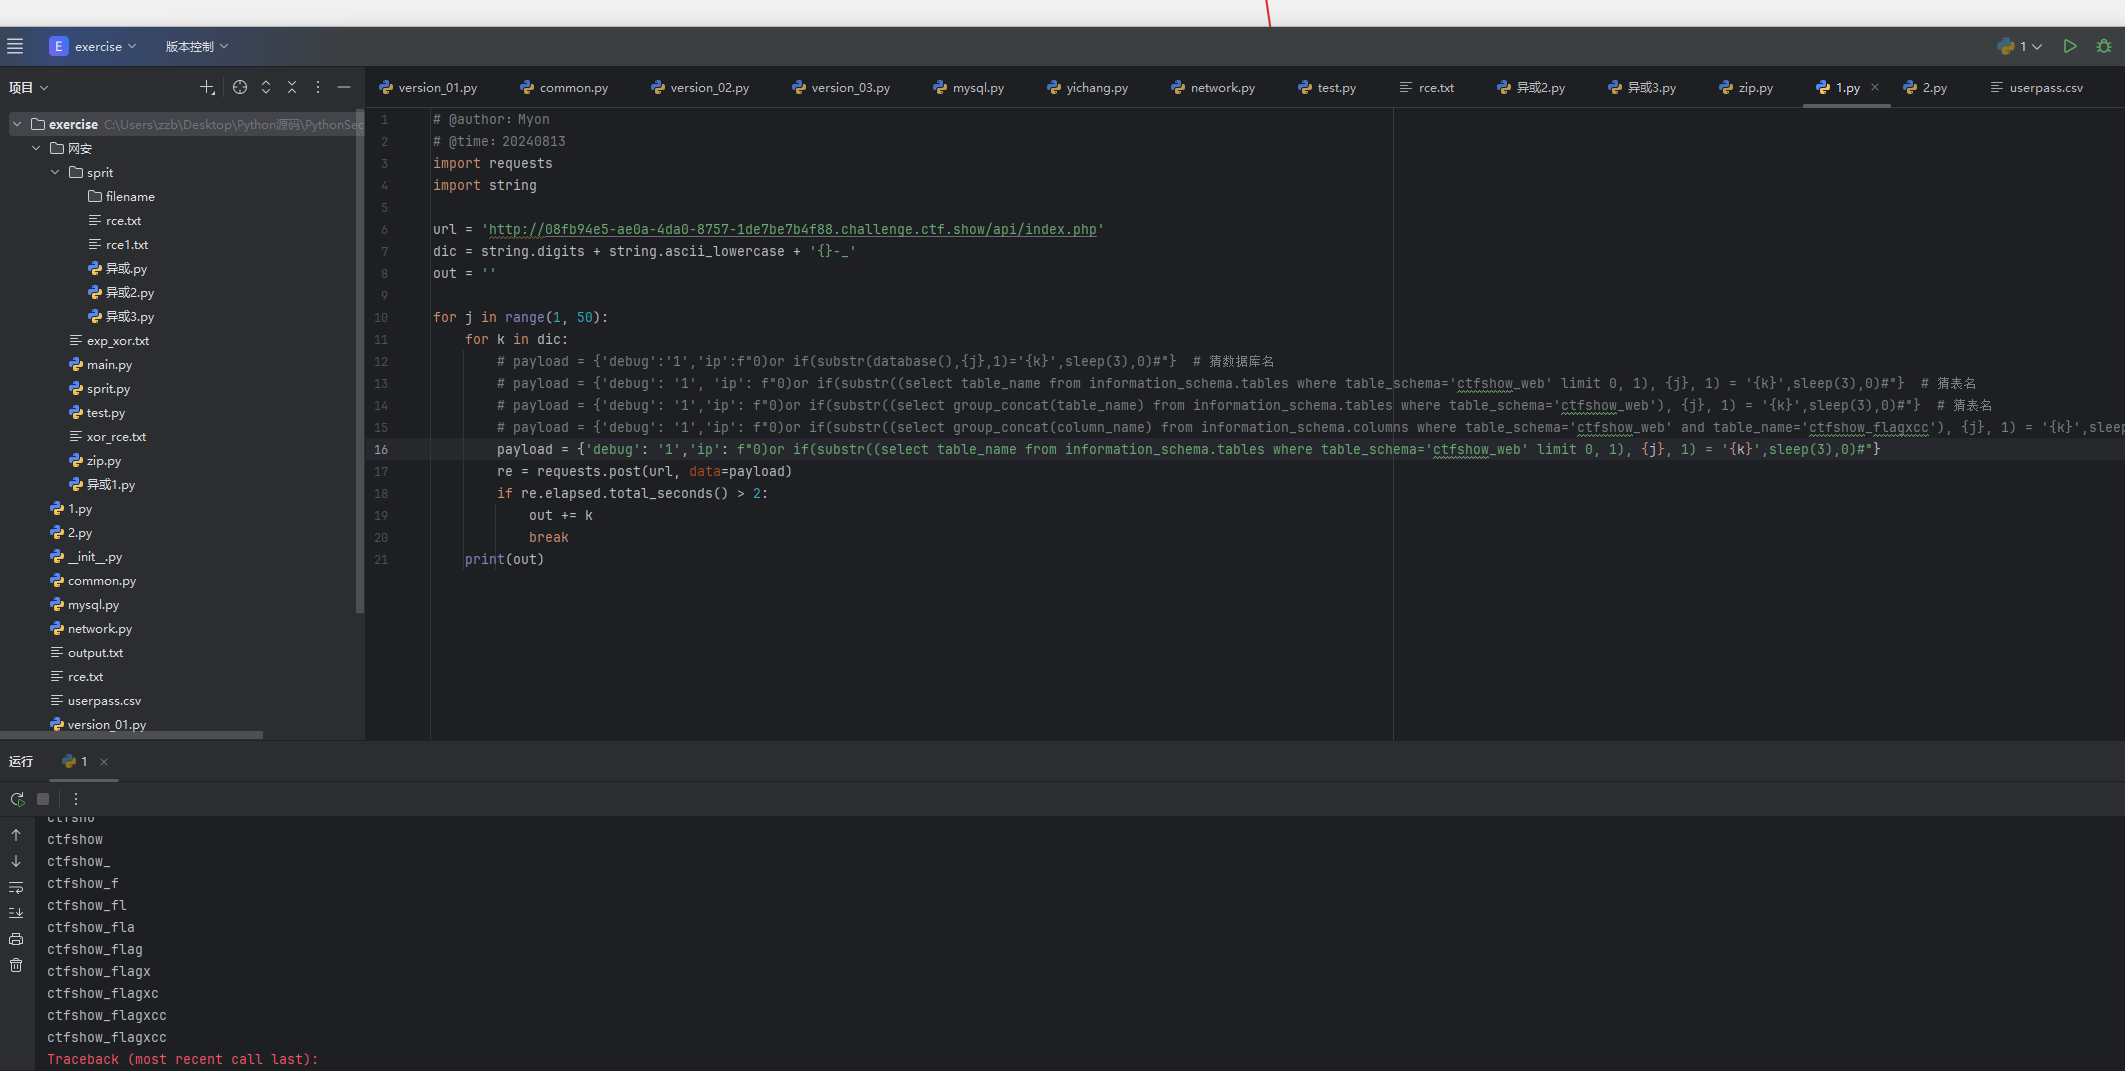Select the filename folder in tree
The image size is (2125, 1071).
(121, 196)
